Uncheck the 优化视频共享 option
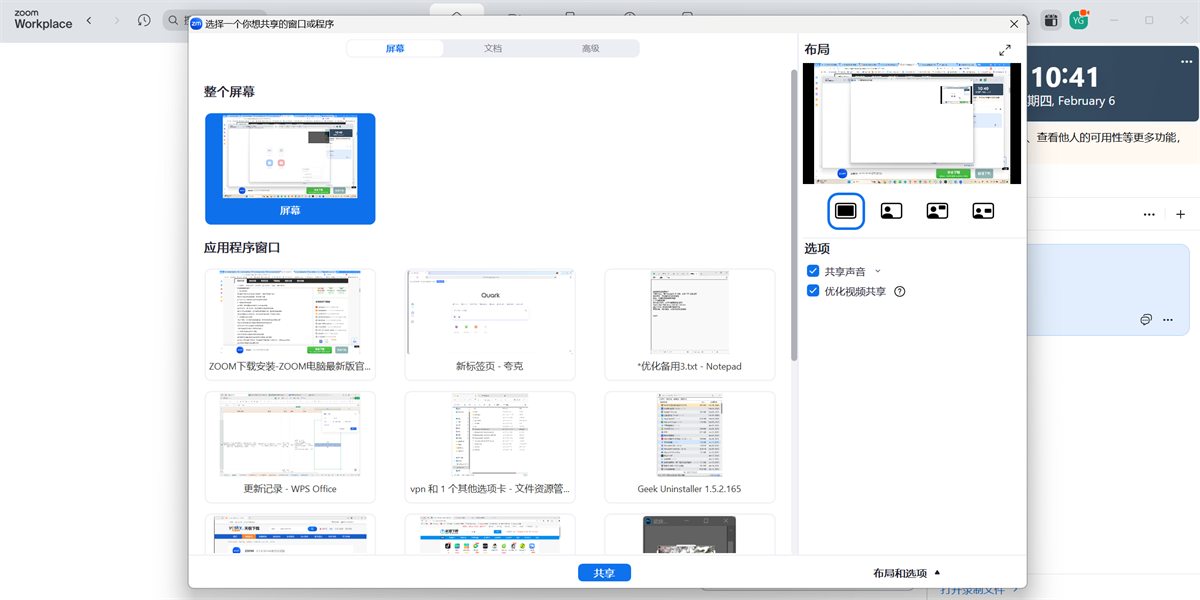Image resolution: width=1200 pixels, height=600 pixels. coord(813,291)
